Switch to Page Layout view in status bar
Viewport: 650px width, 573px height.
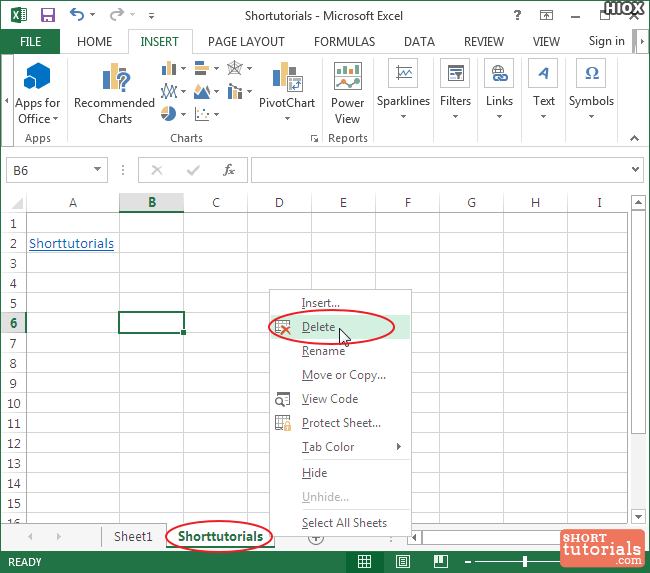tap(403, 561)
